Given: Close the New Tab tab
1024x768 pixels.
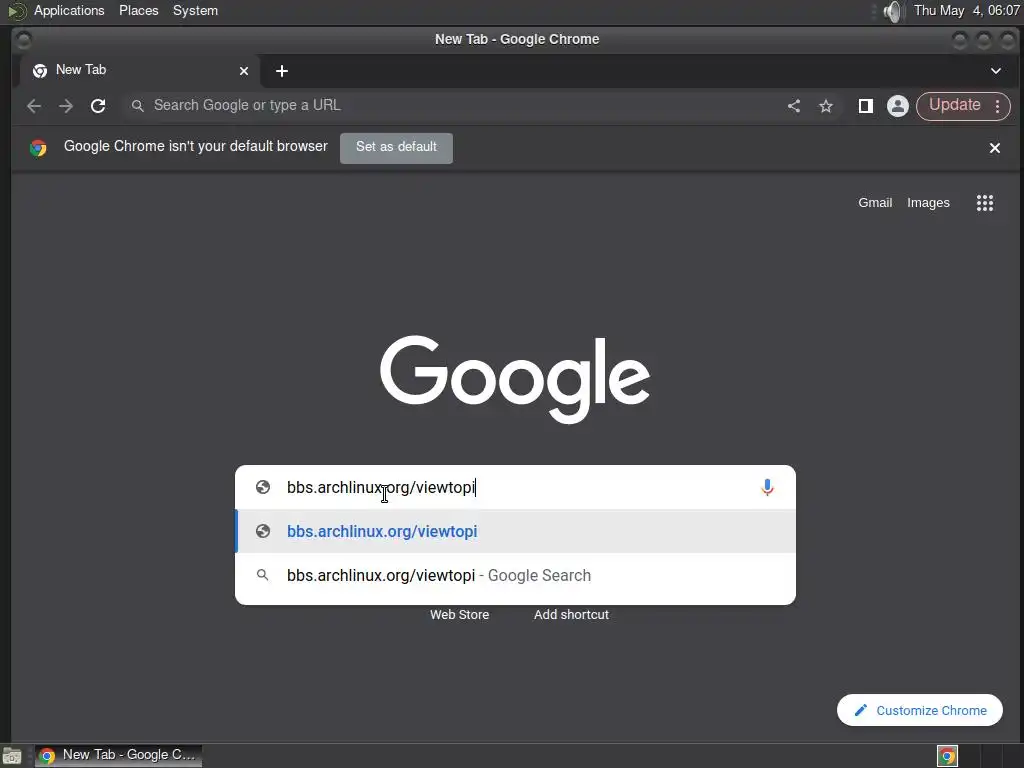Looking at the screenshot, I should click(x=244, y=71).
